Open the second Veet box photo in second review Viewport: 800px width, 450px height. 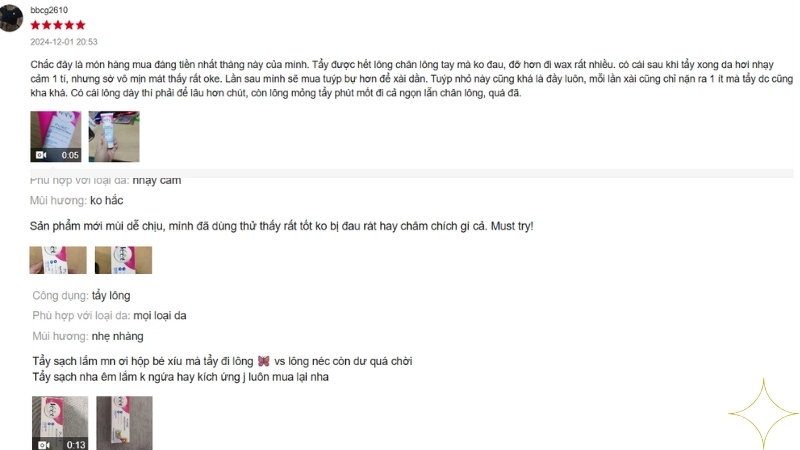[123, 260]
